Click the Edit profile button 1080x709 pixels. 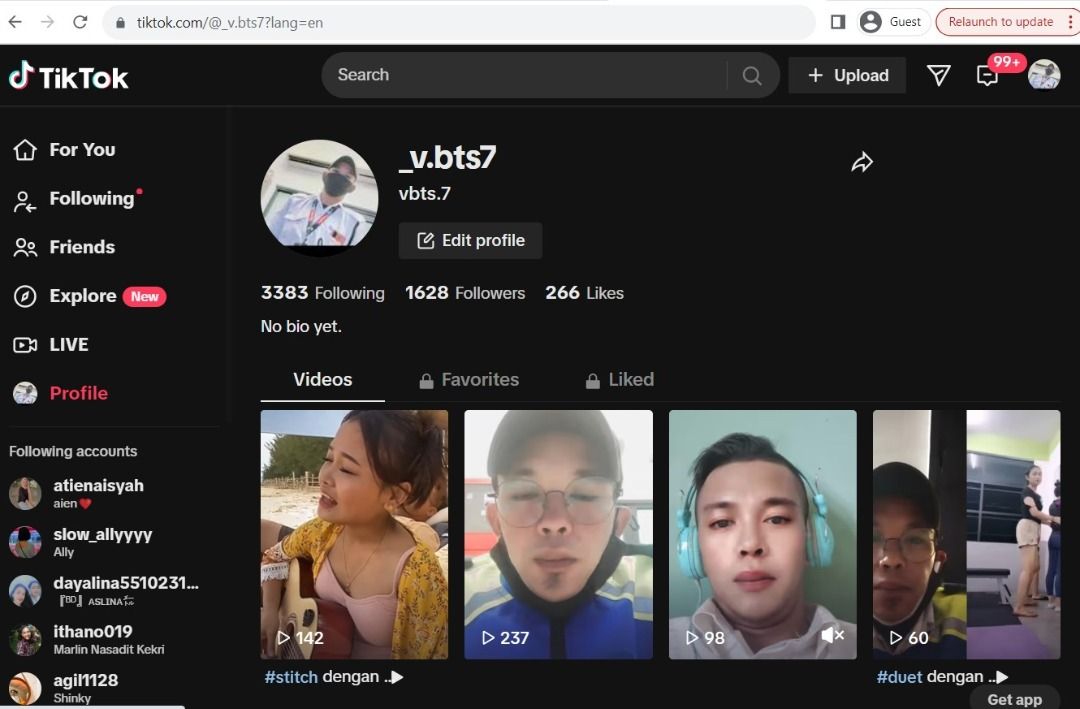pyautogui.click(x=470, y=241)
